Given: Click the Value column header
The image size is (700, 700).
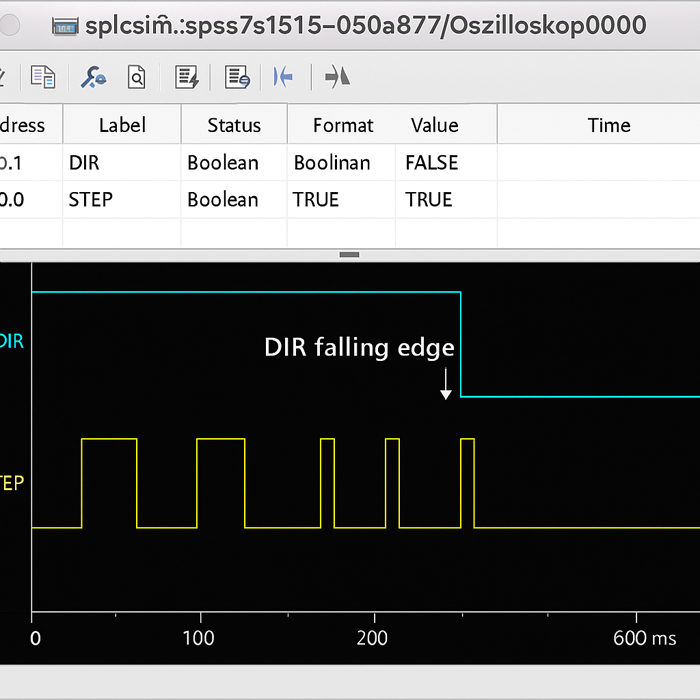Looking at the screenshot, I should tap(434, 125).
